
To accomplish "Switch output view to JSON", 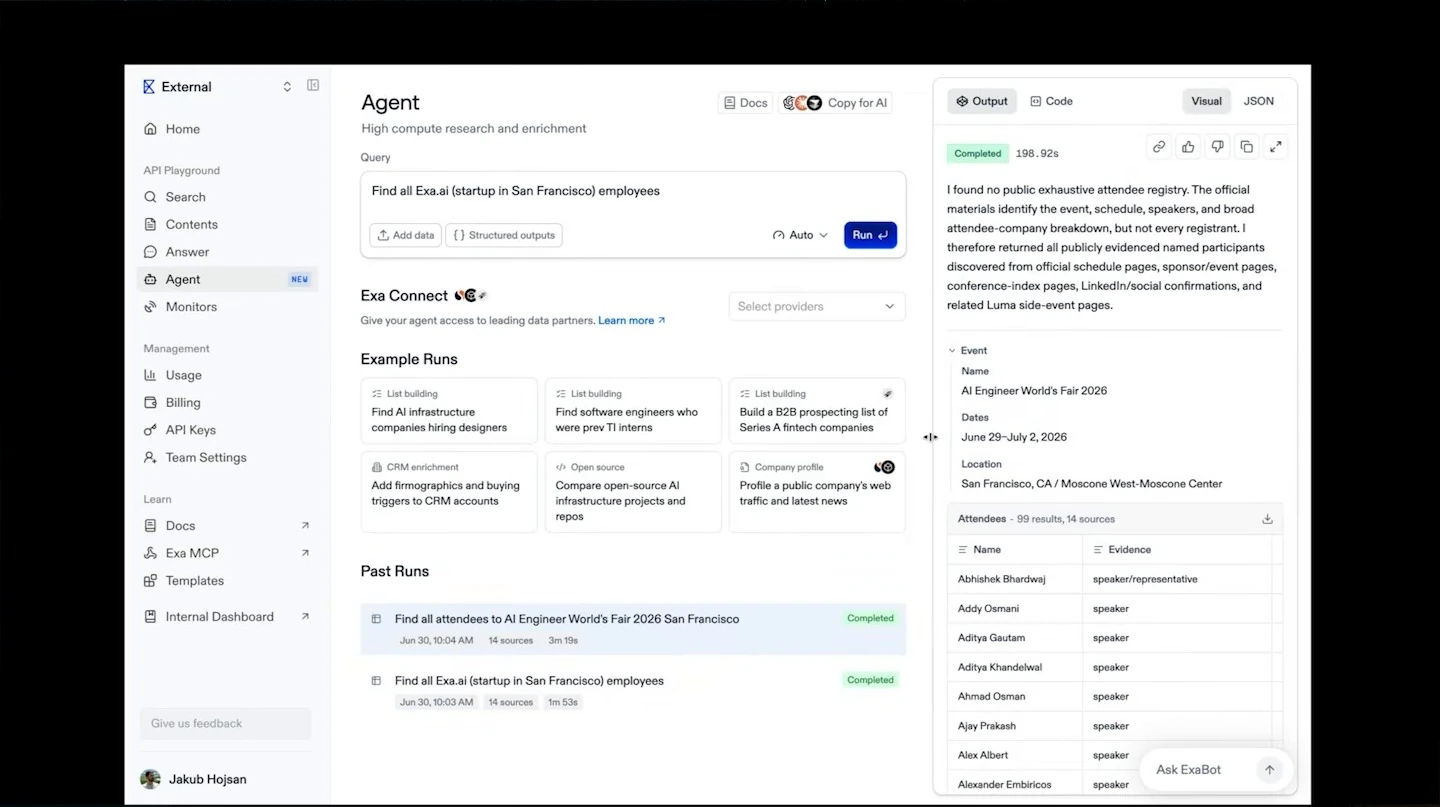I will tap(1258, 101).
